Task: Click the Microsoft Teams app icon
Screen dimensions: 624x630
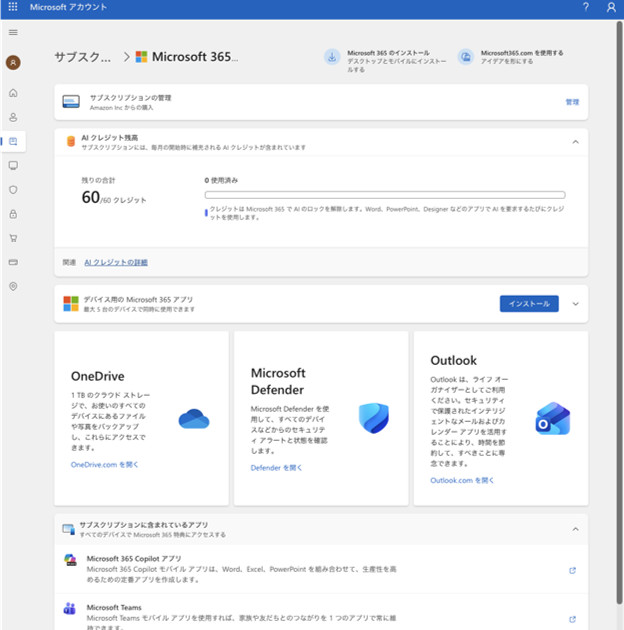Action: point(70,608)
